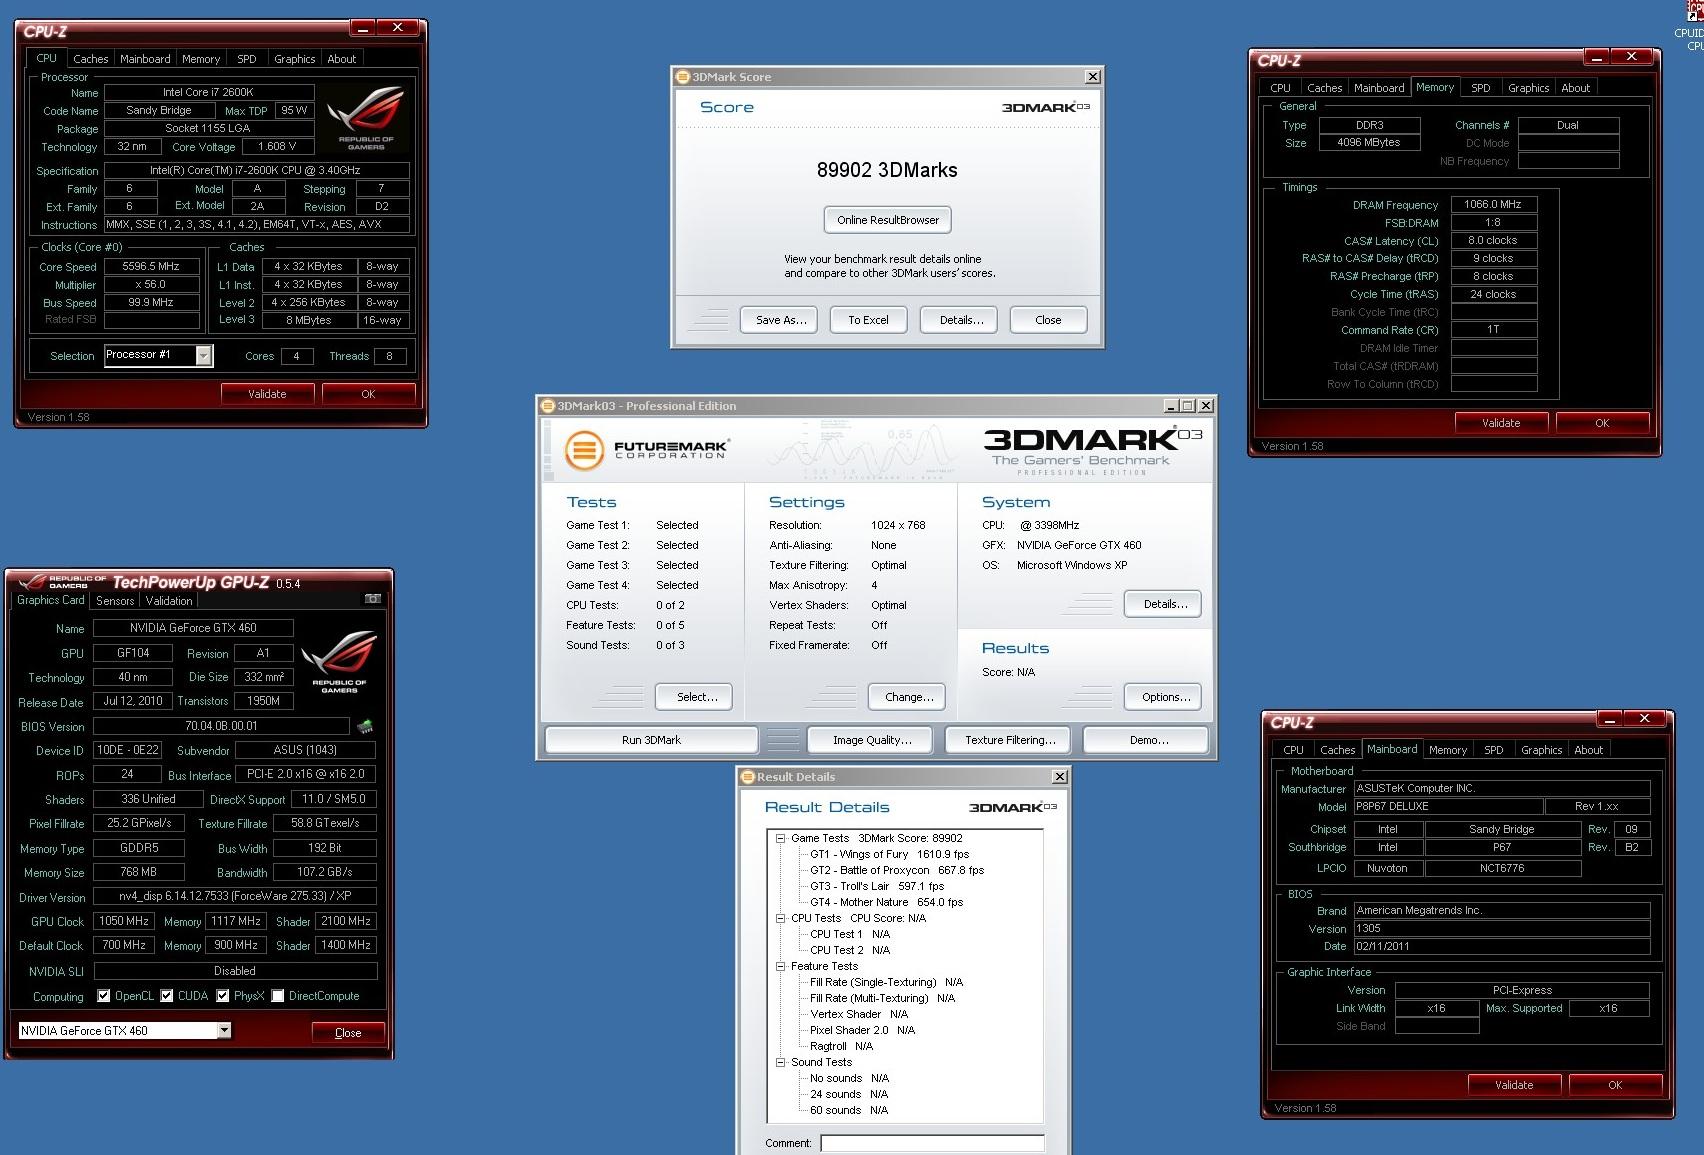Collapse the CPU Tests tree node

pos(780,918)
